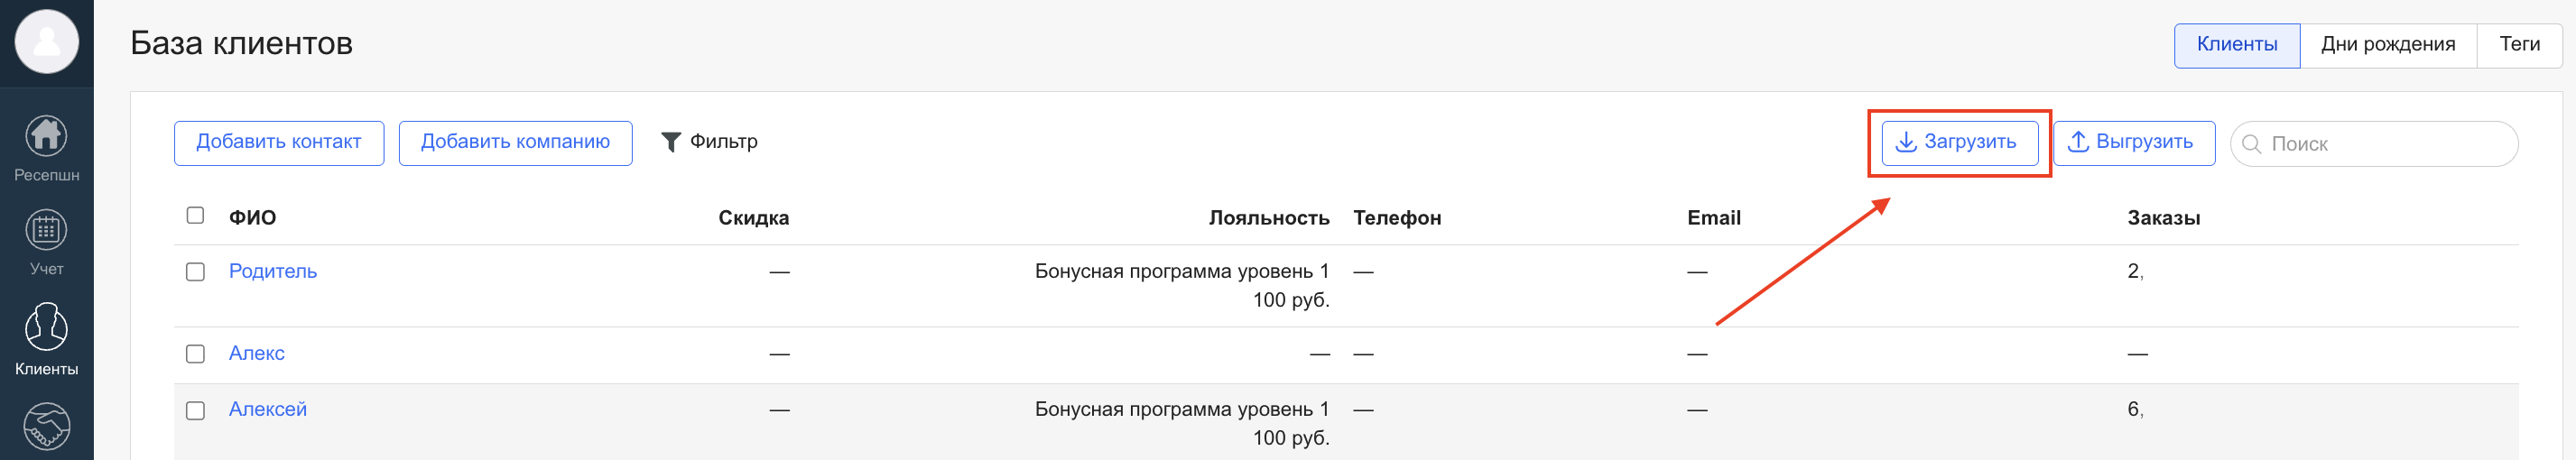The image size is (2576, 460).
Task: Check the box for Родитель row
Action: [195, 272]
